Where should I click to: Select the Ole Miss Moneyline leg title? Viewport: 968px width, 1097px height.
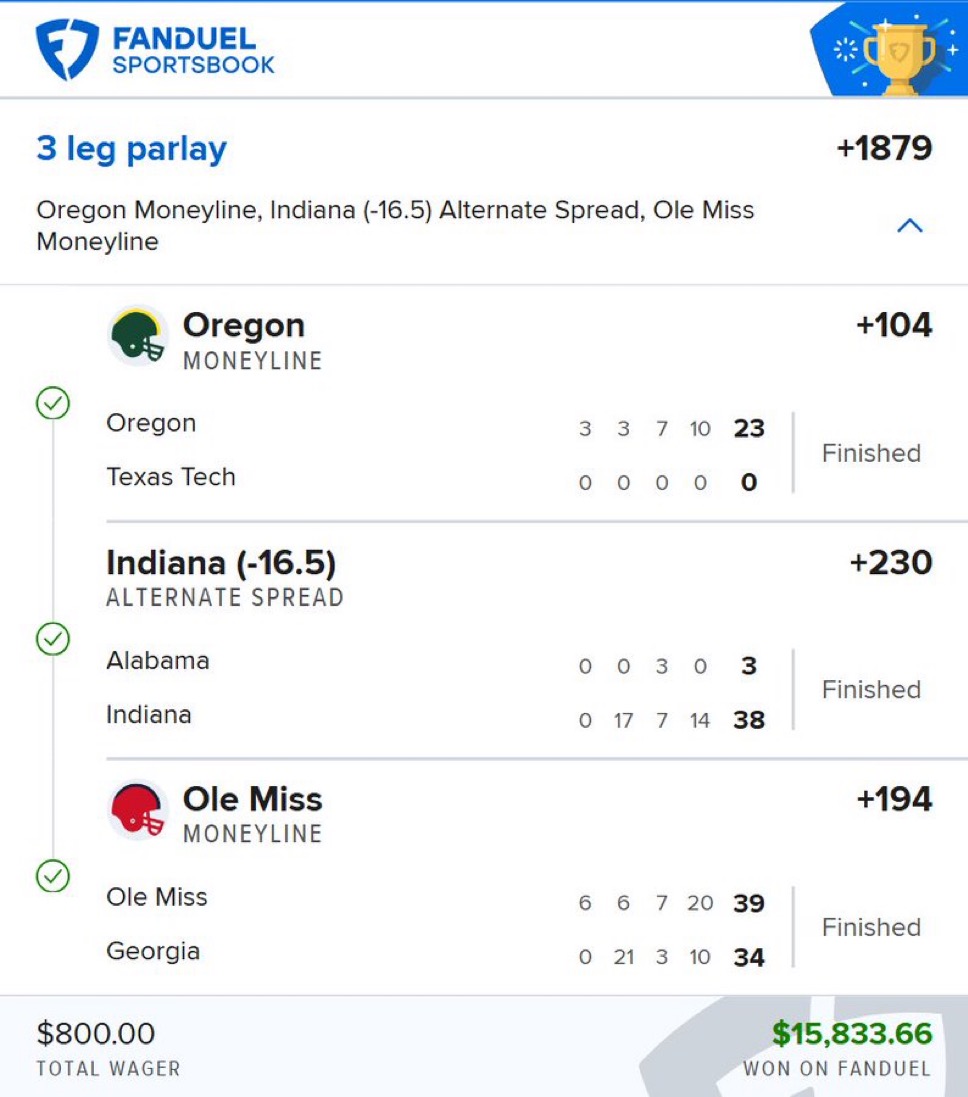(x=252, y=800)
